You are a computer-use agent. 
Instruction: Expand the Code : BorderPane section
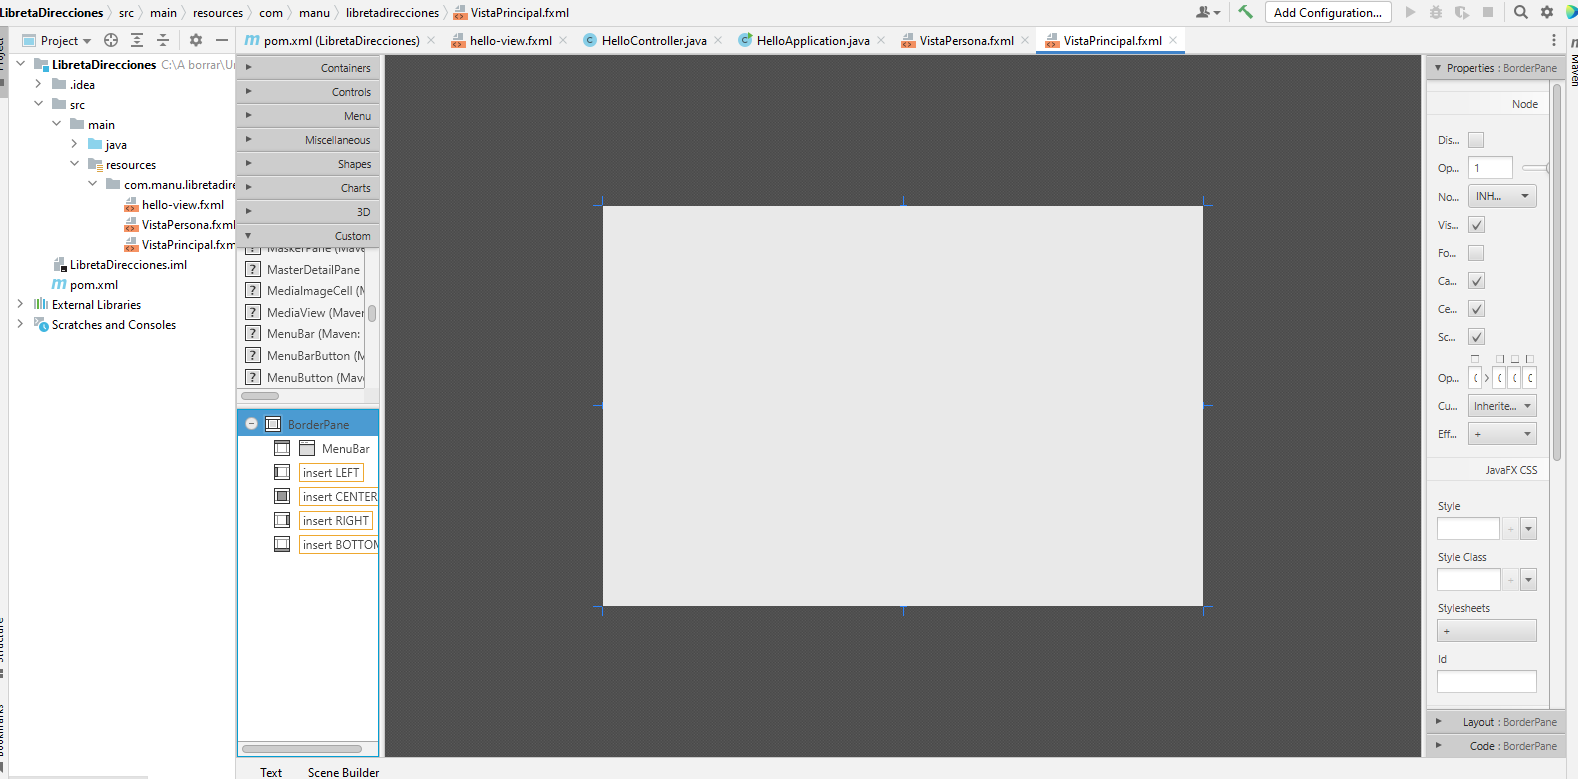tap(1494, 746)
